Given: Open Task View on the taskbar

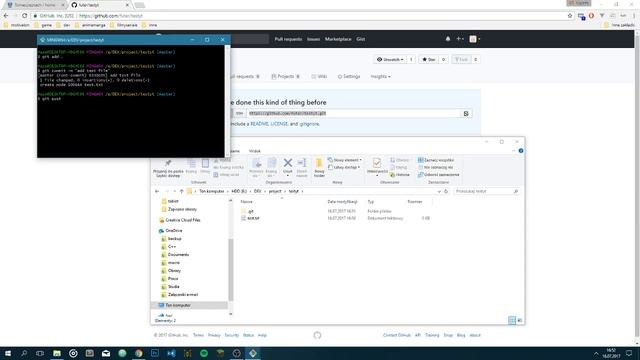Looking at the screenshot, I should pos(40,353).
